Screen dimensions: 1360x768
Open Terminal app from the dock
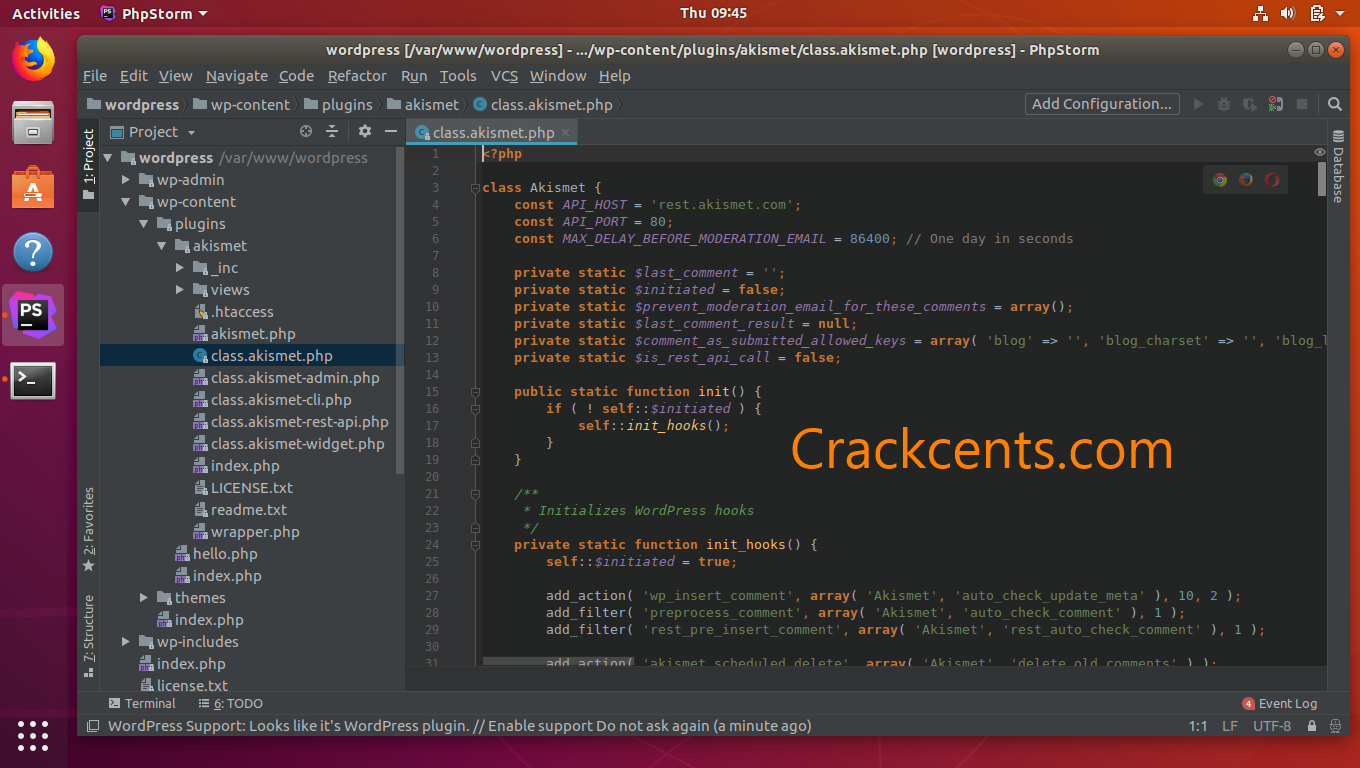tap(33, 380)
